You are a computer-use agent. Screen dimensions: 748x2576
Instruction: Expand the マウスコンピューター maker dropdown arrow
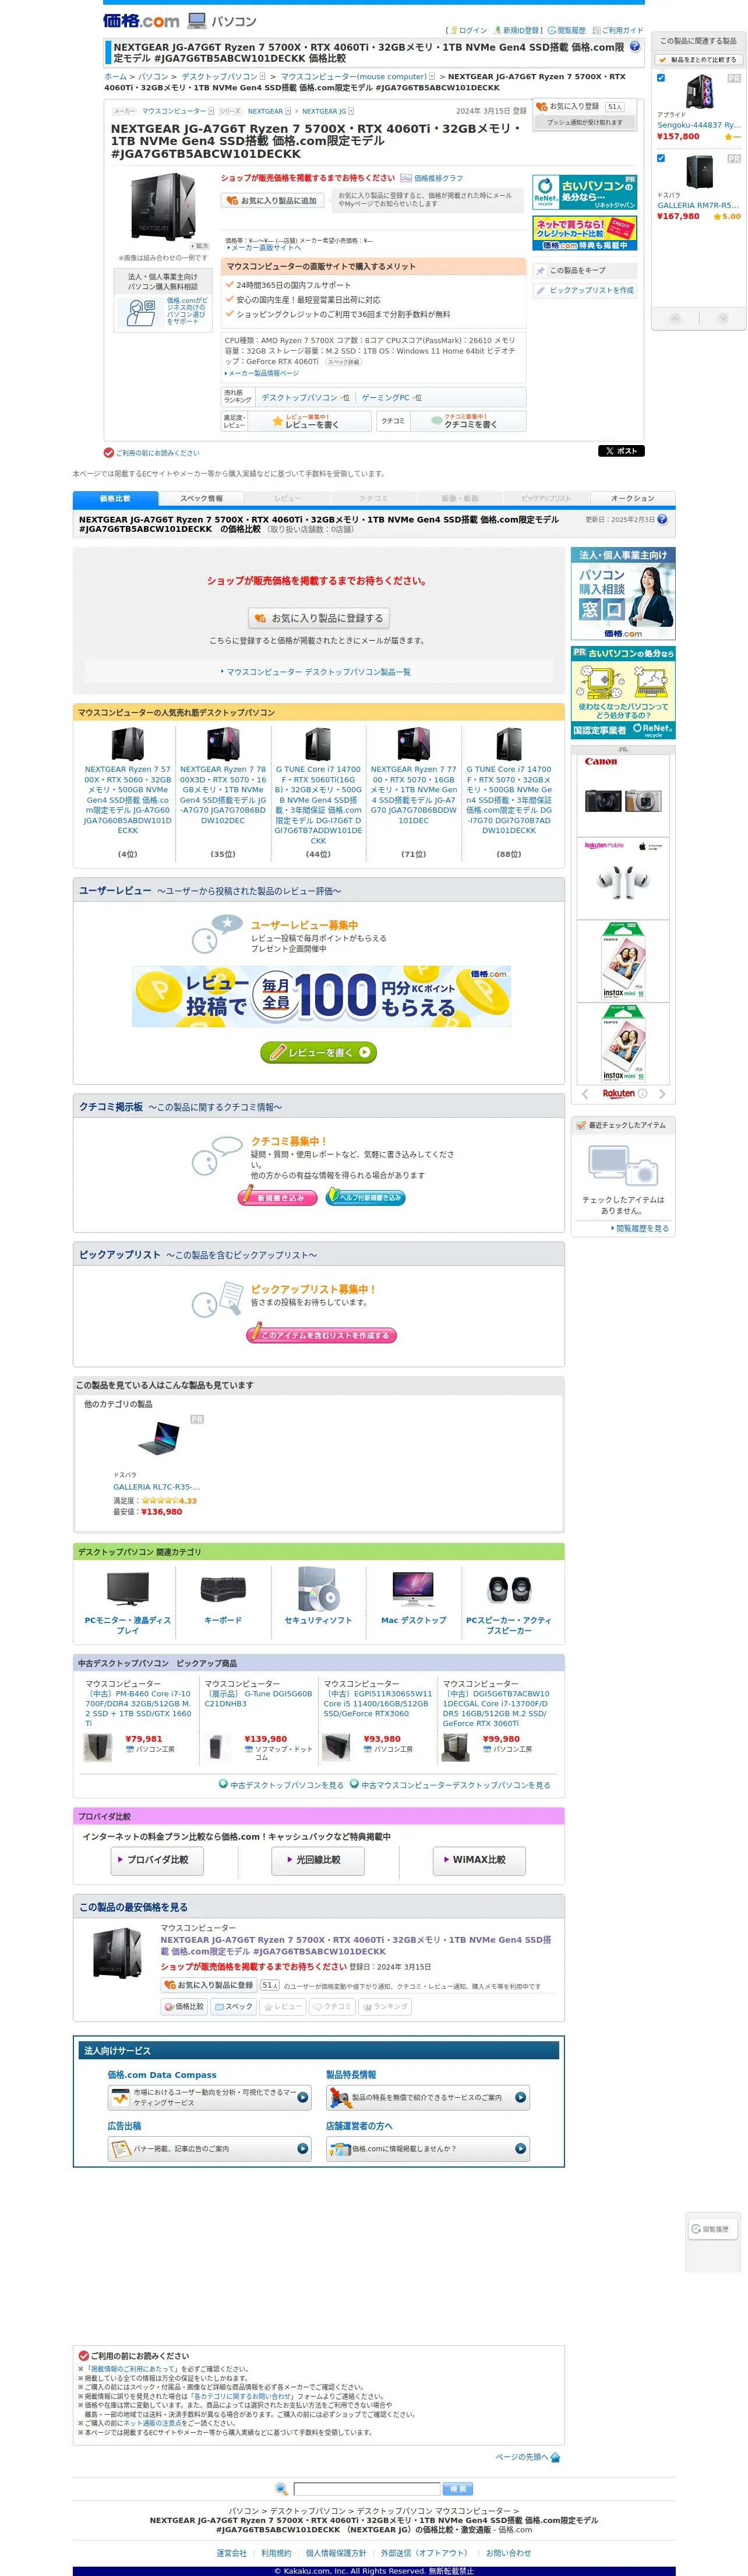coord(211,111)
